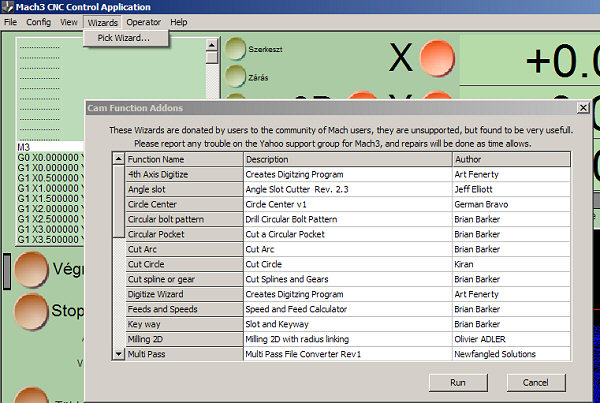
Task: Click the Description column header
Action: coord(347,159)
